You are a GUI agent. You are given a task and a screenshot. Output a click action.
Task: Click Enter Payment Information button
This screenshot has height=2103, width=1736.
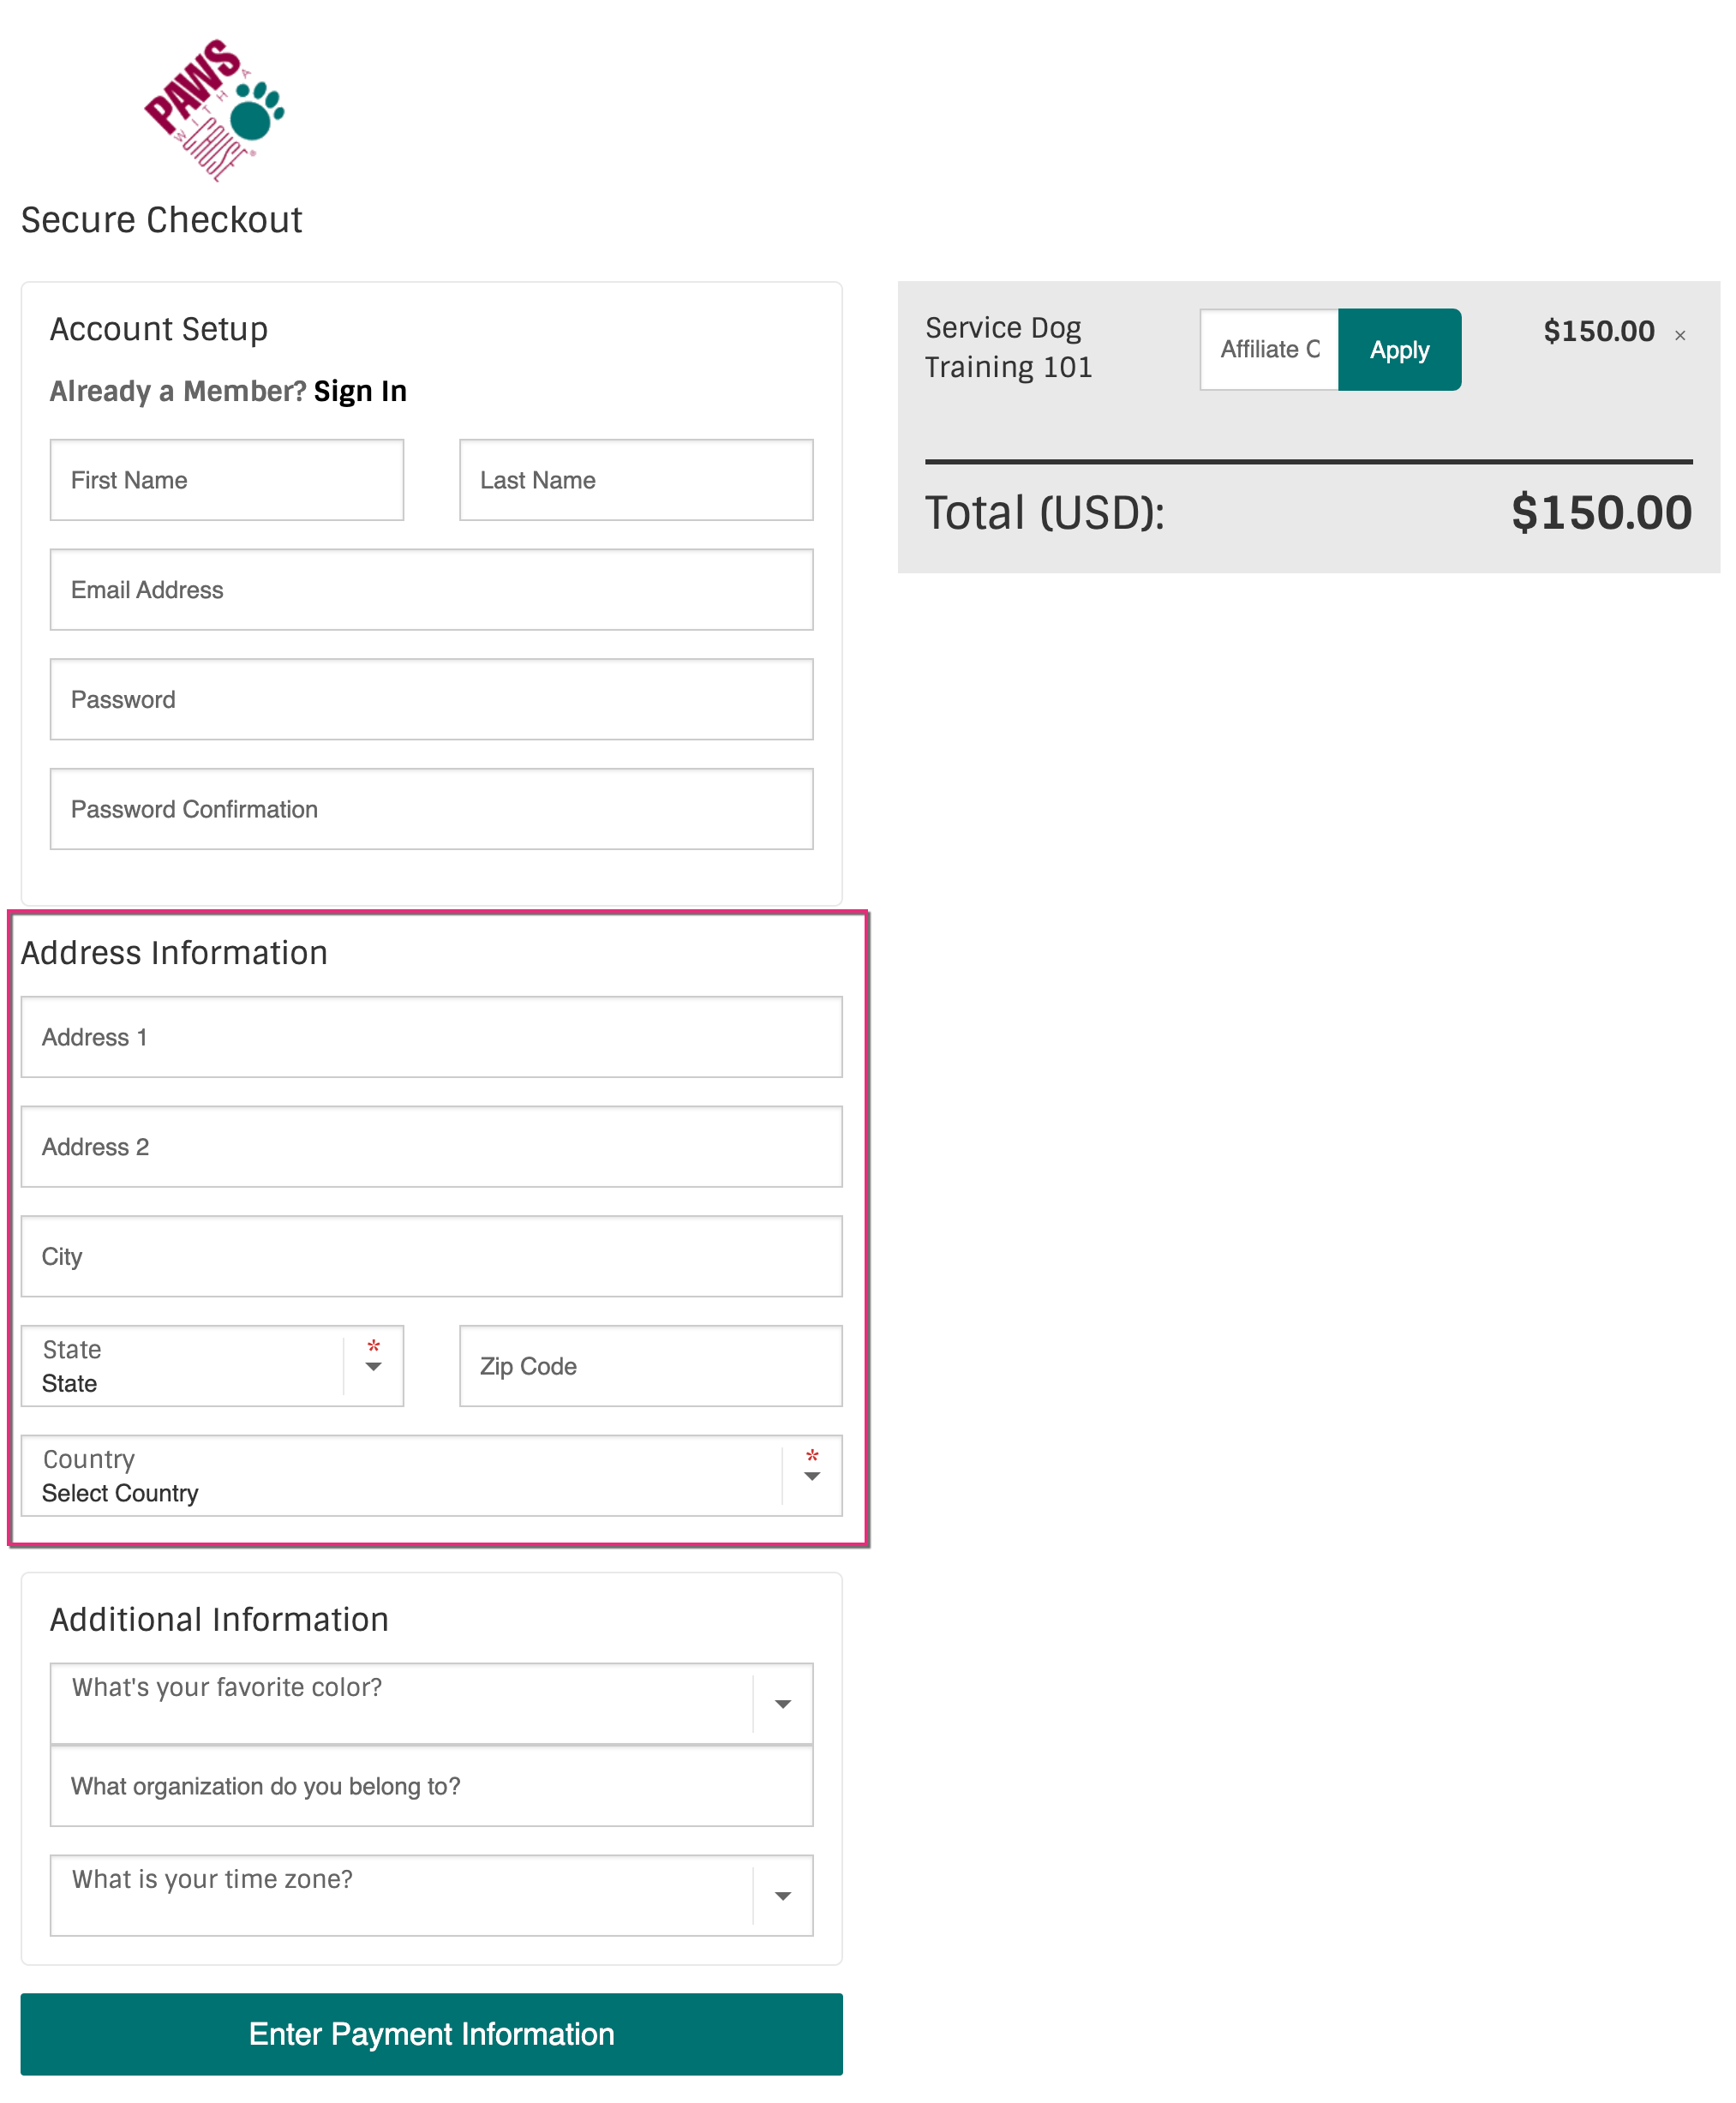[x=431, y=2034]
